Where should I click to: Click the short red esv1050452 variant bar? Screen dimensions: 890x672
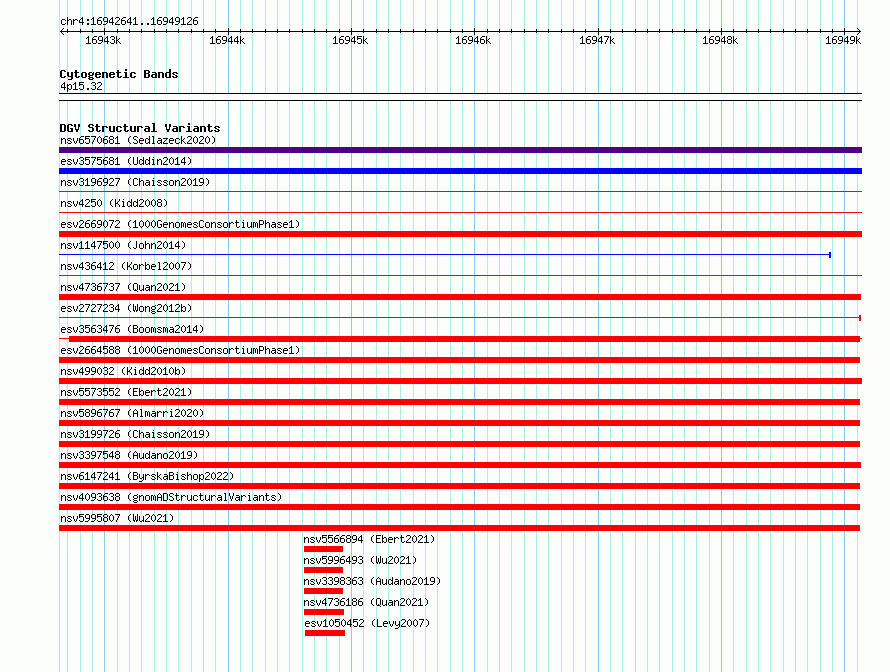(325, 633)
